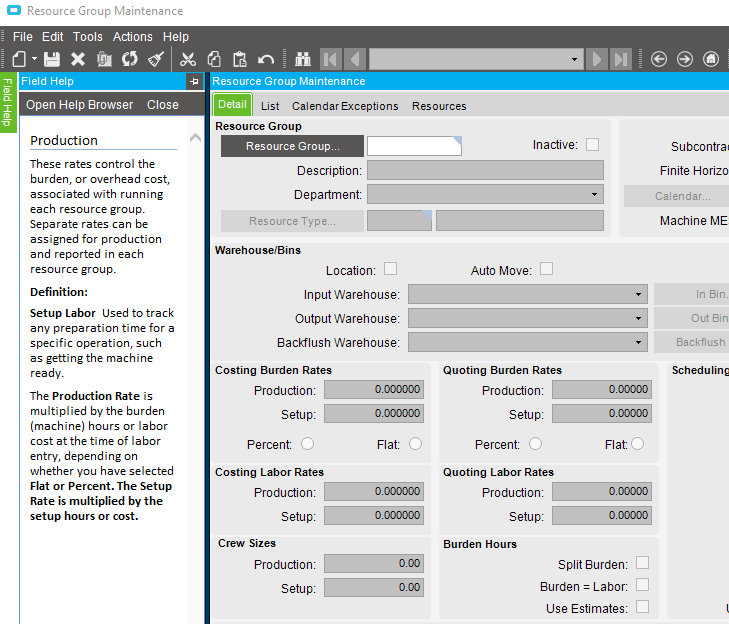Select Costing Burden Rates Flat radio
The height and width of the screenshot is (624, 729).
[416, 444]
